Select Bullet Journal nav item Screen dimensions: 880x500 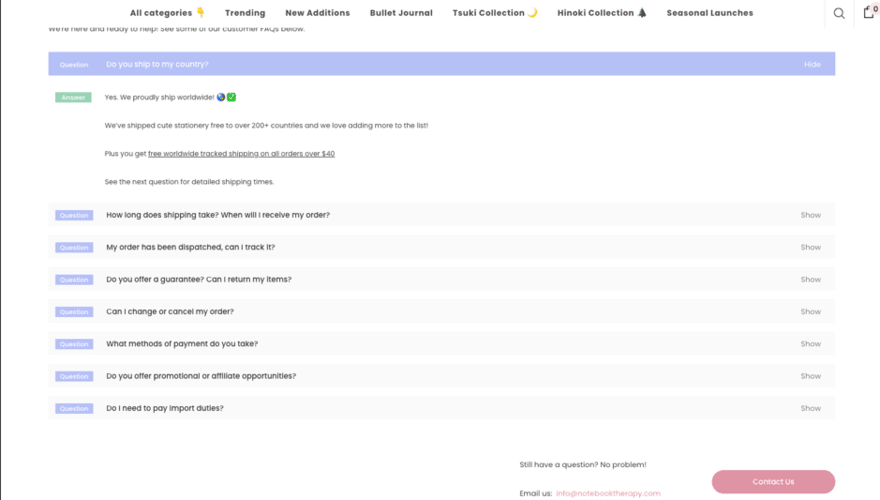pos(401,13)
